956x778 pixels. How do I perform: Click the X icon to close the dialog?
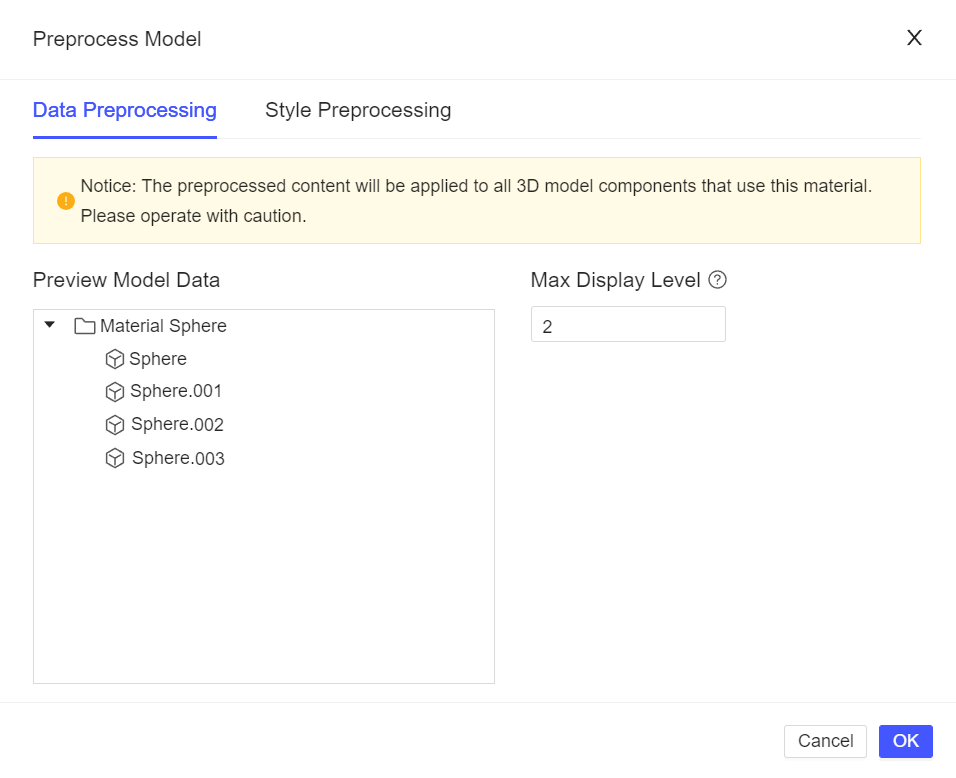[913, 38]
